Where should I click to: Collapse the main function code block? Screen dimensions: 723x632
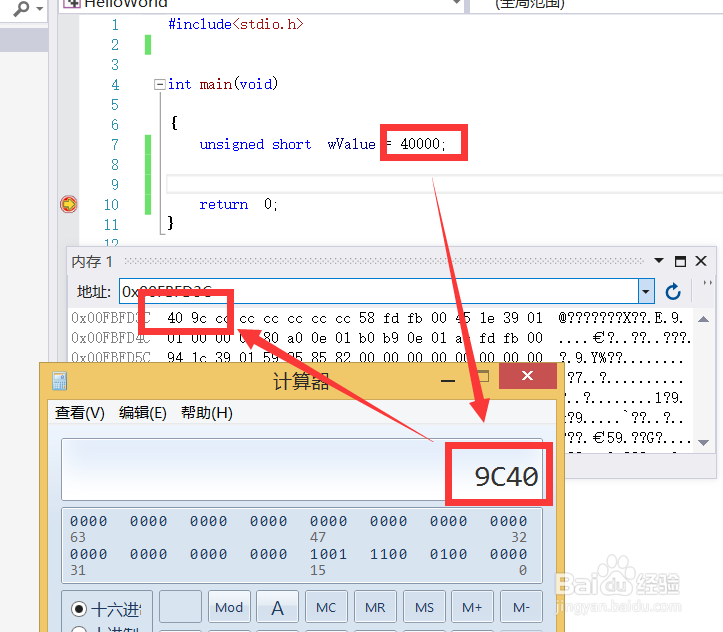(160, 84)
